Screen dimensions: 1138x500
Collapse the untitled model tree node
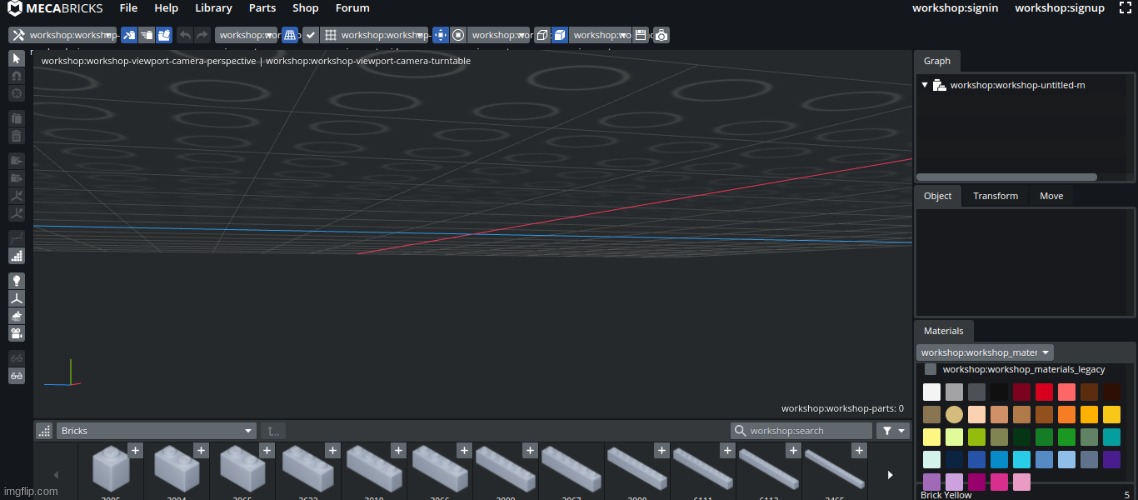coord(925,85)
